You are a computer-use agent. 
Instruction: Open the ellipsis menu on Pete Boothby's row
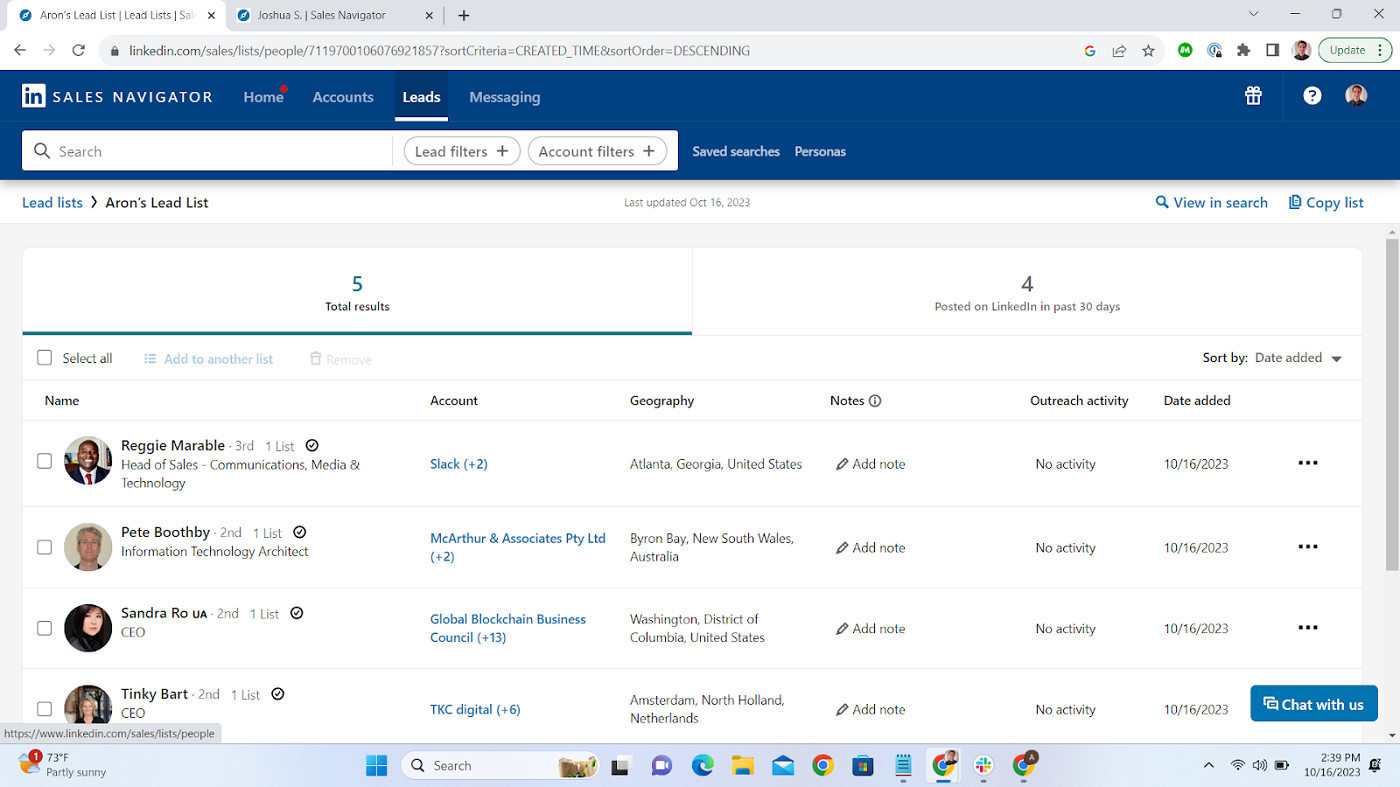coord(1308,546)
